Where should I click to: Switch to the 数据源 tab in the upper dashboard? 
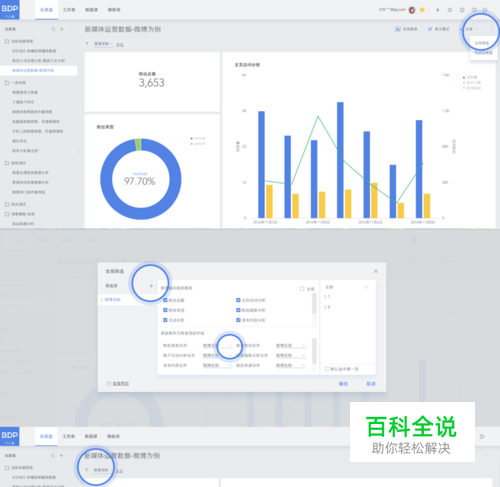click(91, 10)
